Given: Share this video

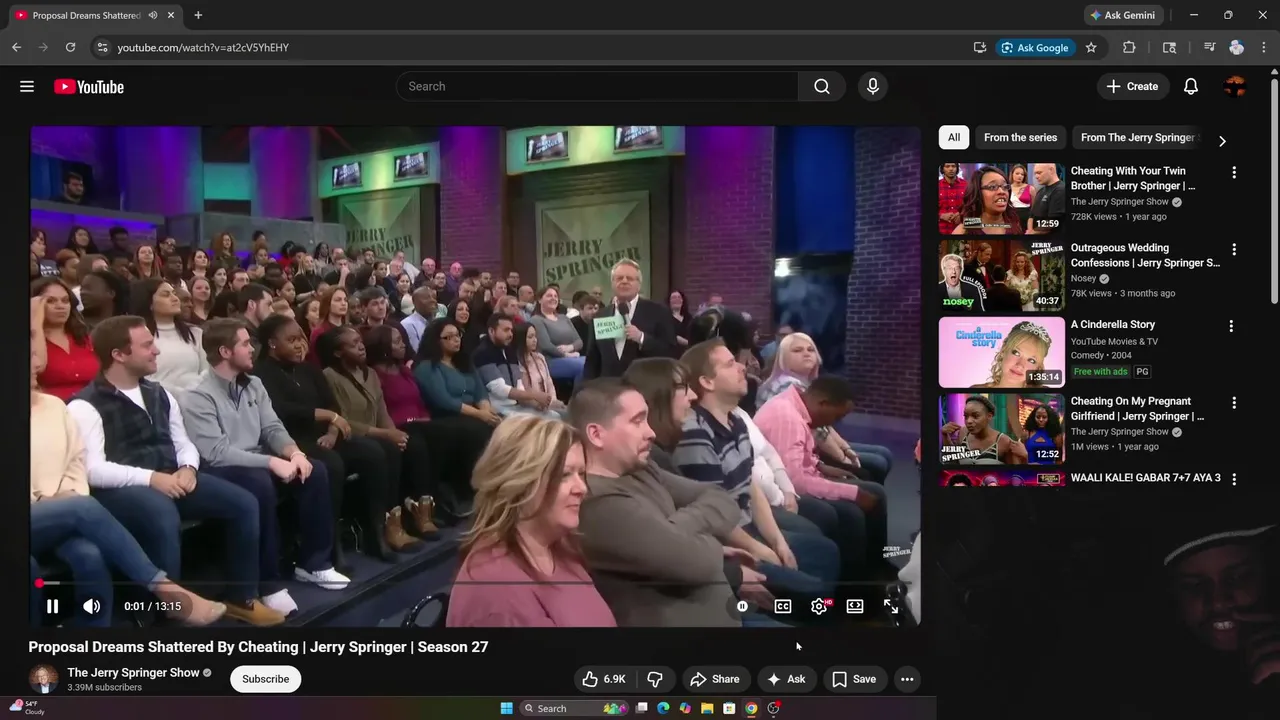Looking at the screenshot, I should click(714, 679).
